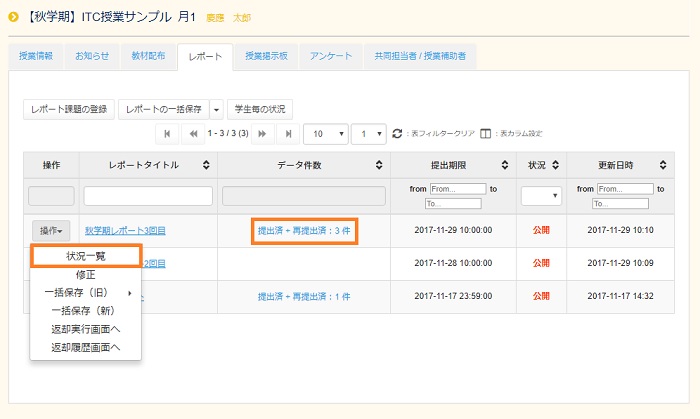Go to the next table page icon

[263, 133]
